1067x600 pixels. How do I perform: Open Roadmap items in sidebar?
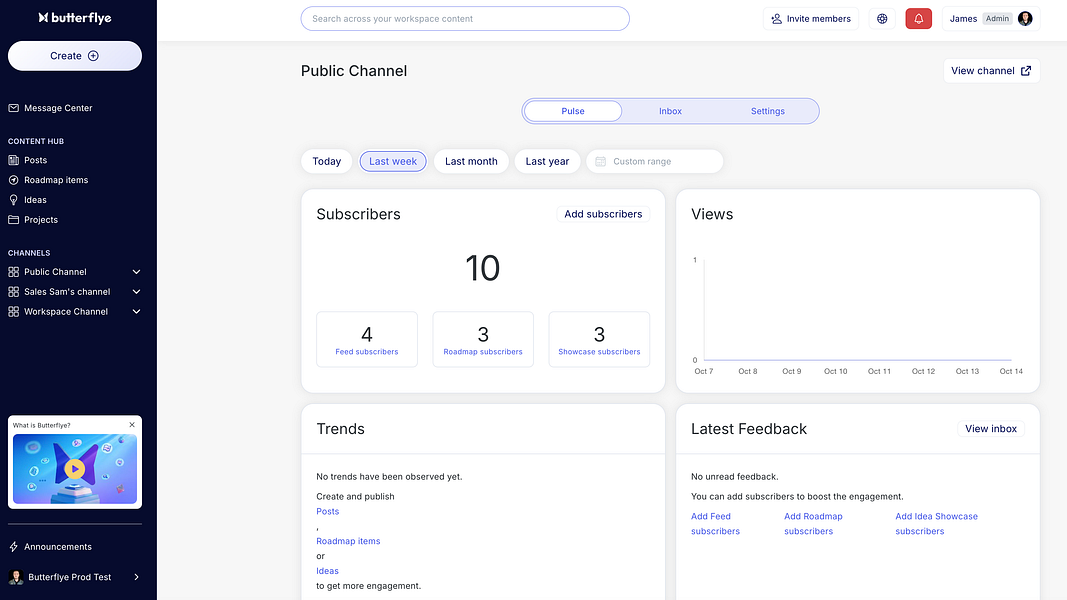click(56, 180)
